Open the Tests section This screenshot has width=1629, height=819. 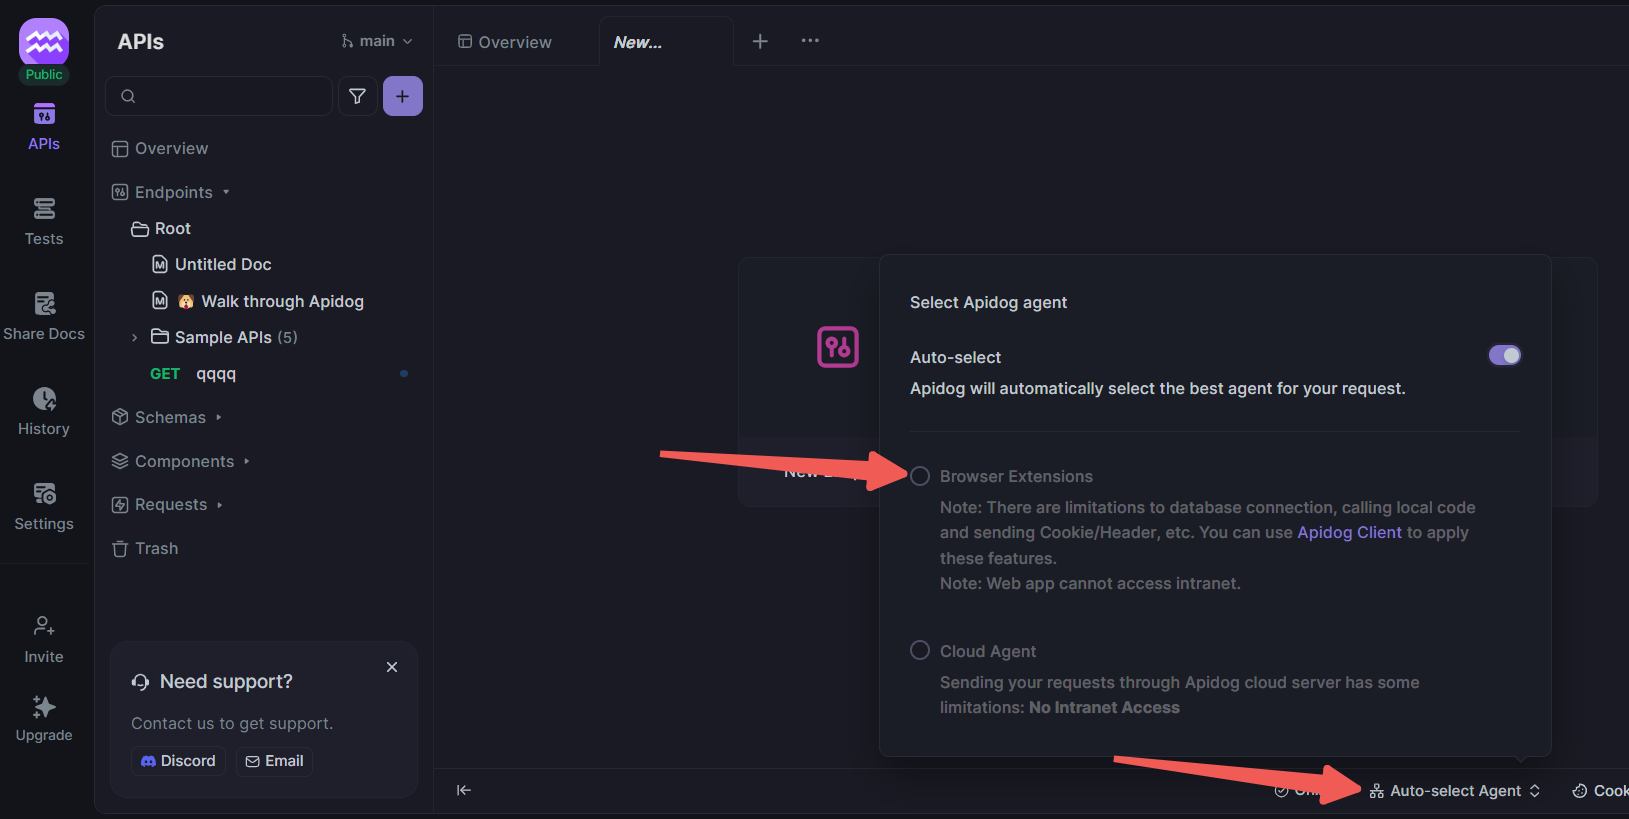tap(44, 222)
